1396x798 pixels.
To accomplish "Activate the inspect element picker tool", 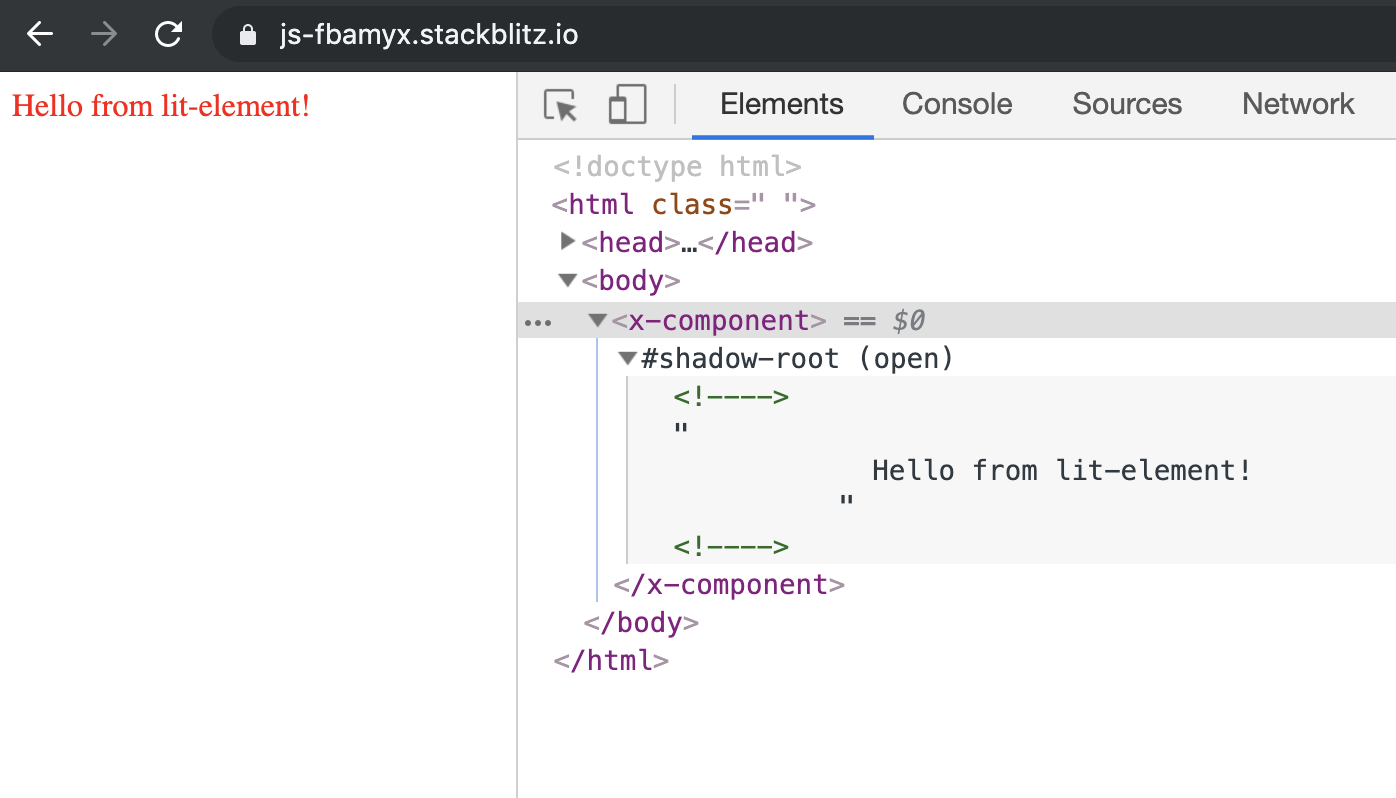I will 561,105.
